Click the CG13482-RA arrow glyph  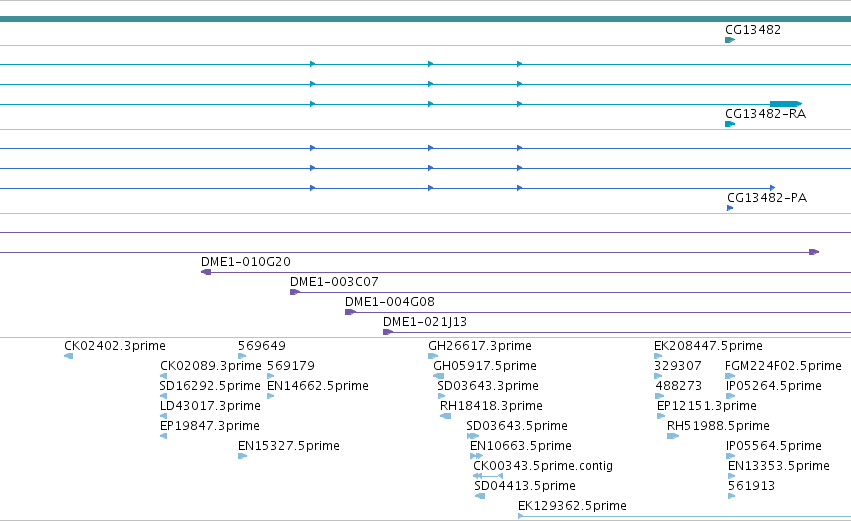[730, 124]
